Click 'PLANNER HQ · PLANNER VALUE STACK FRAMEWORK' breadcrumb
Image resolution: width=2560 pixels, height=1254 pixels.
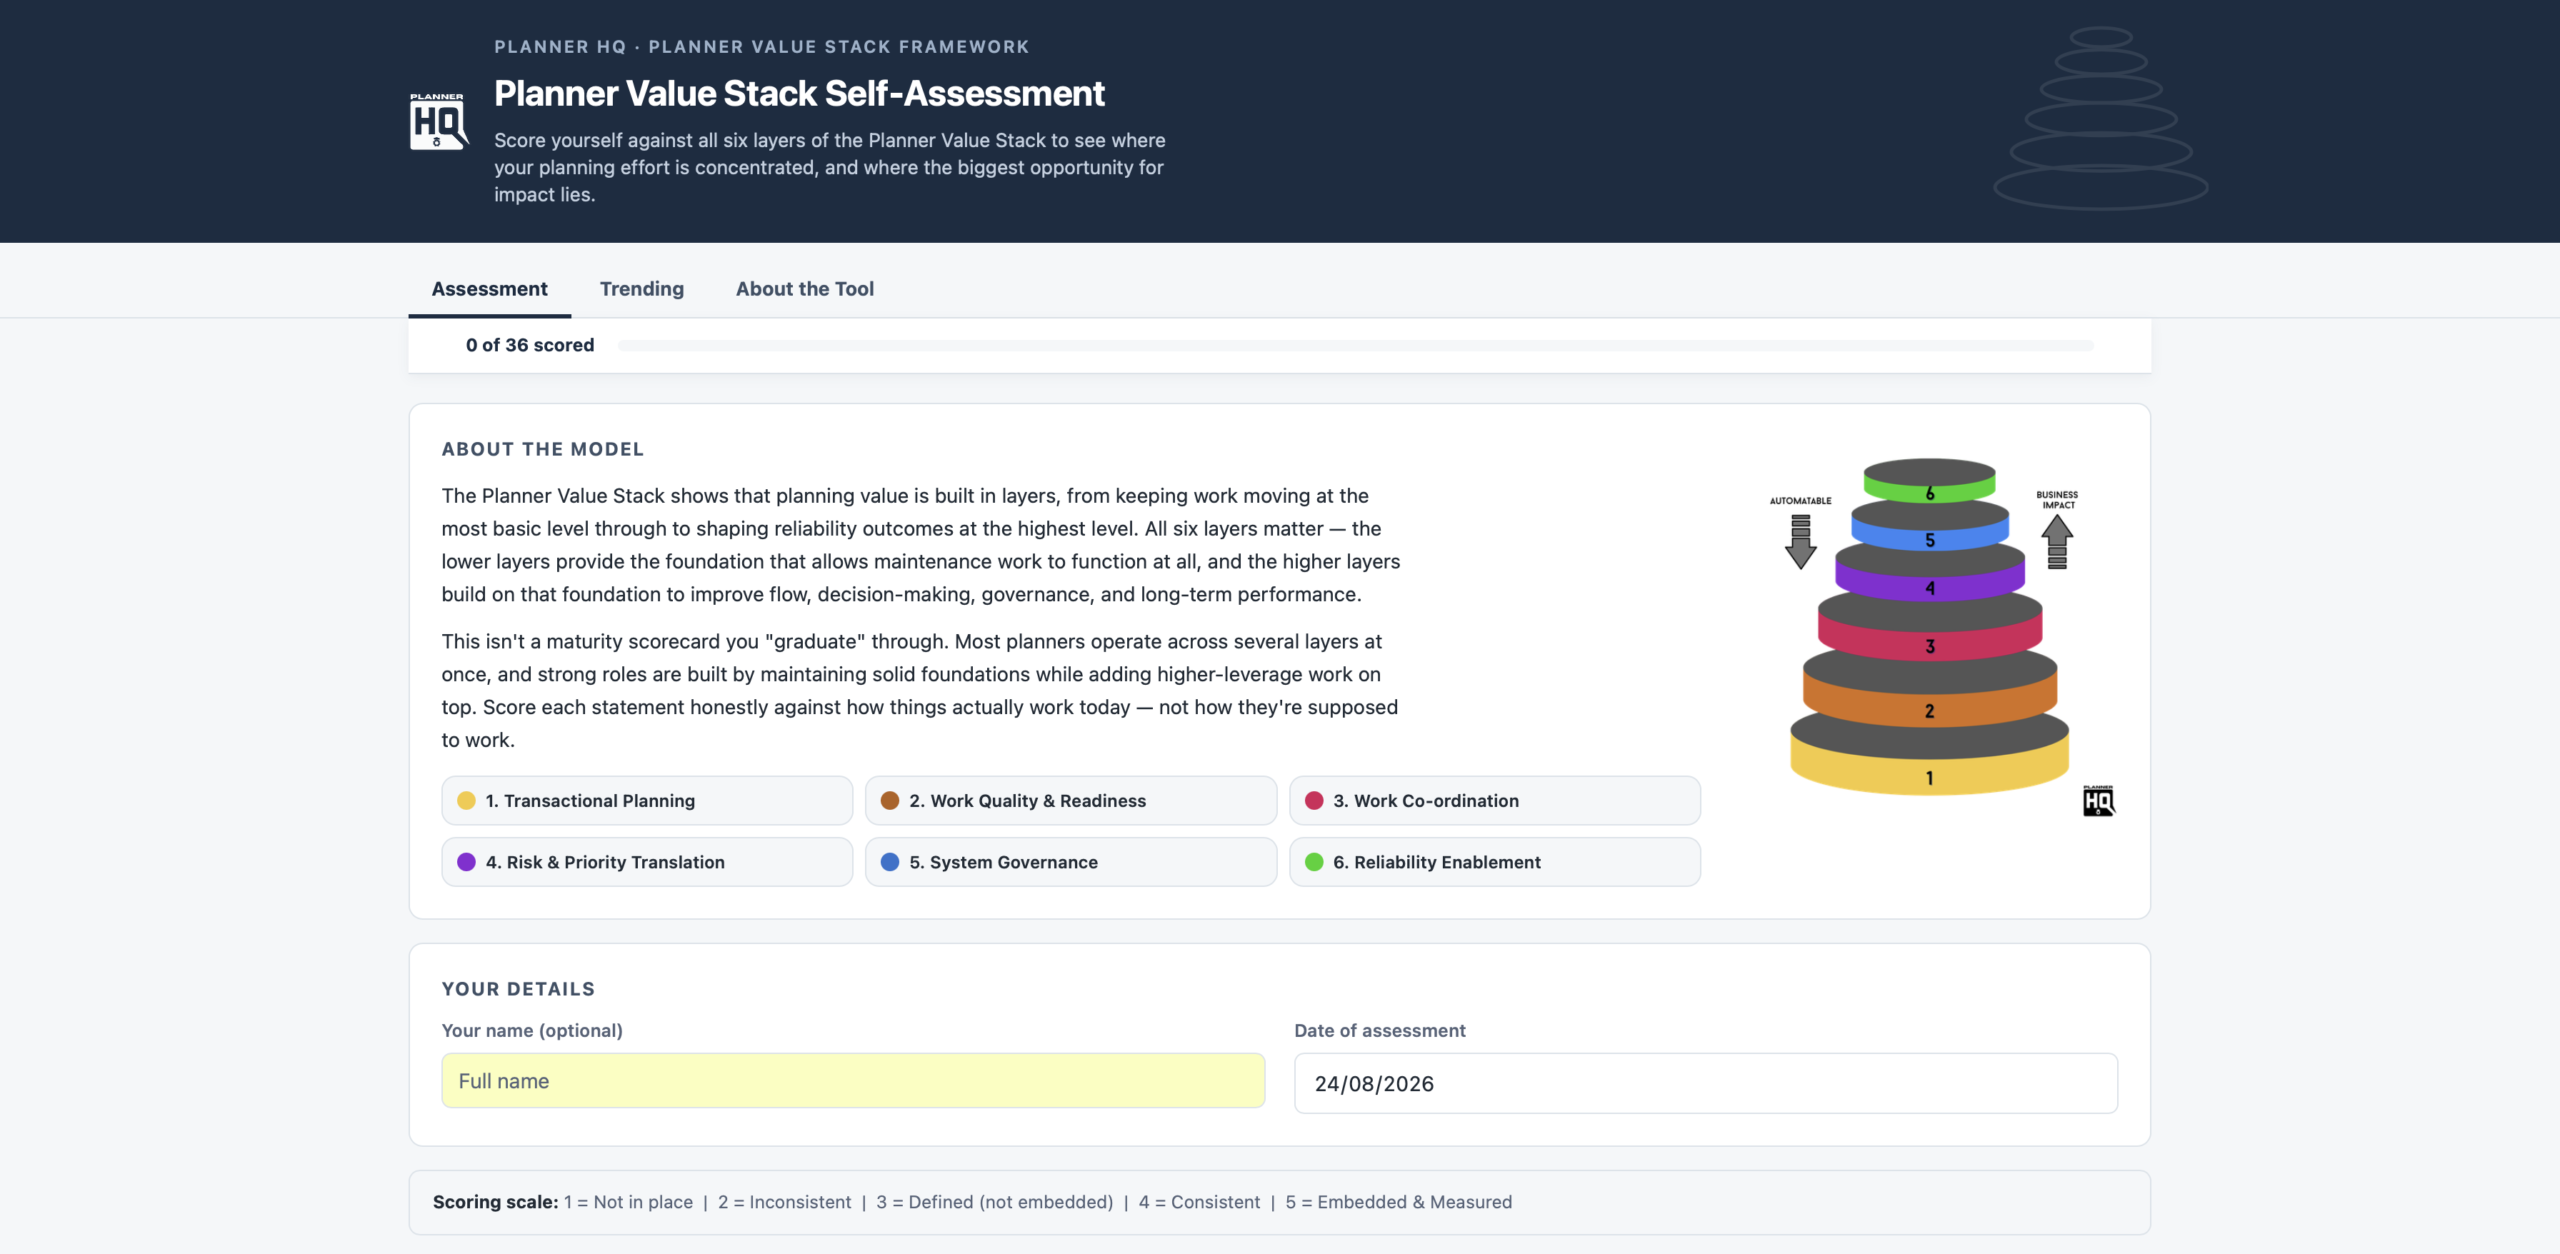coord(761,47)
